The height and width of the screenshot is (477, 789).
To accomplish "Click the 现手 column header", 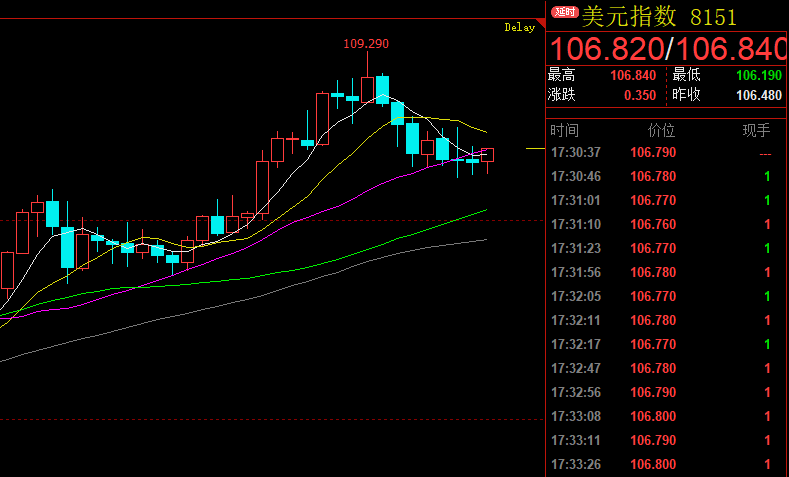I will pyautogui.click(x=755, y=130).
